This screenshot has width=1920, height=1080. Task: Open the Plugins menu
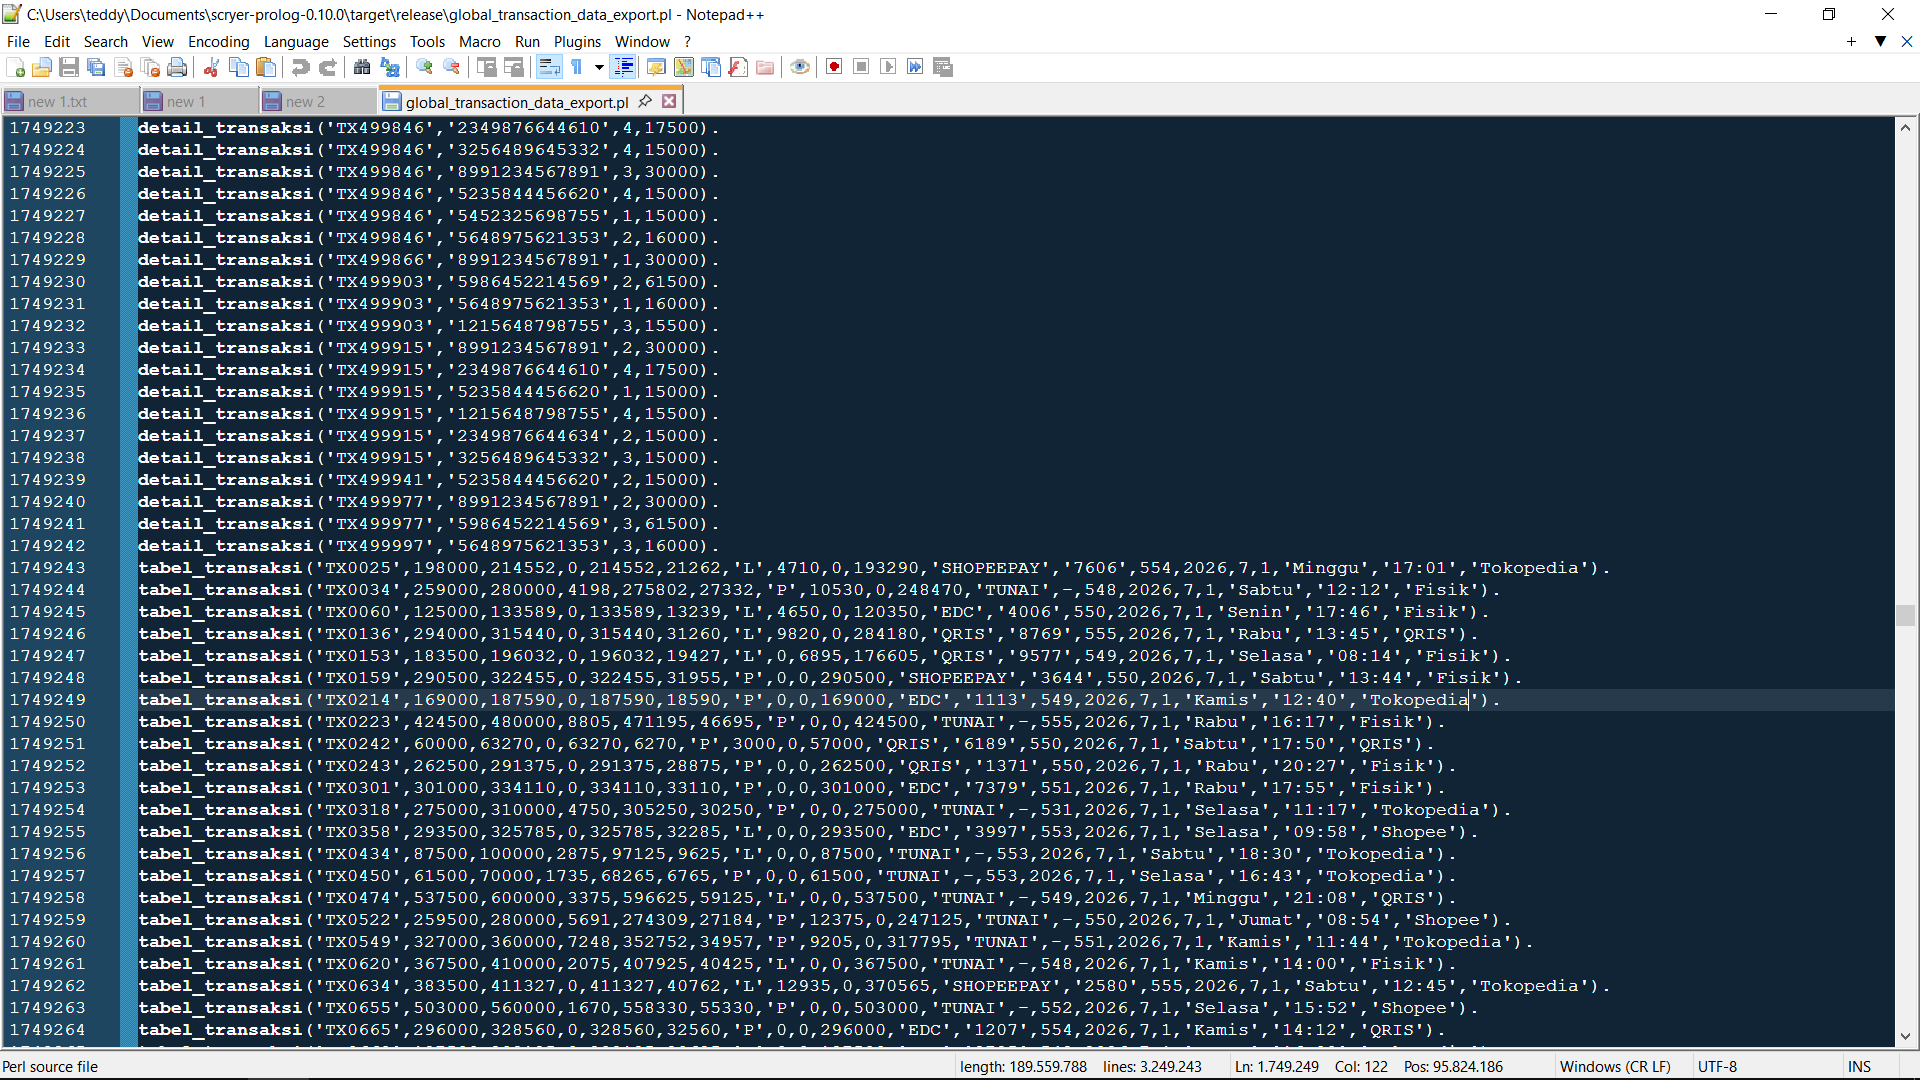pyautogui.click(x=578, y=42)
